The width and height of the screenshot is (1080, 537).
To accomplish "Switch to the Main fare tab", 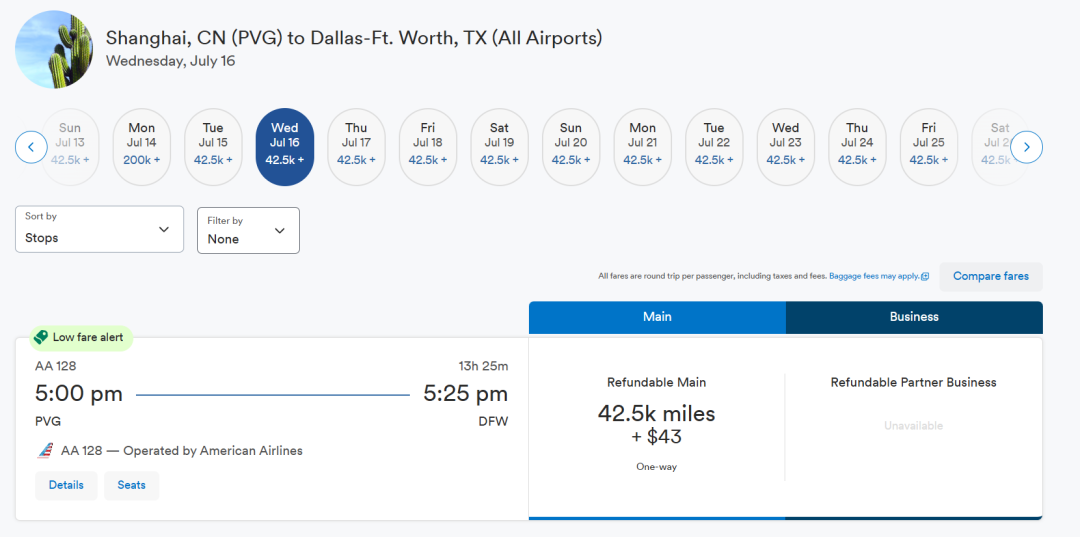I will 657,317.
